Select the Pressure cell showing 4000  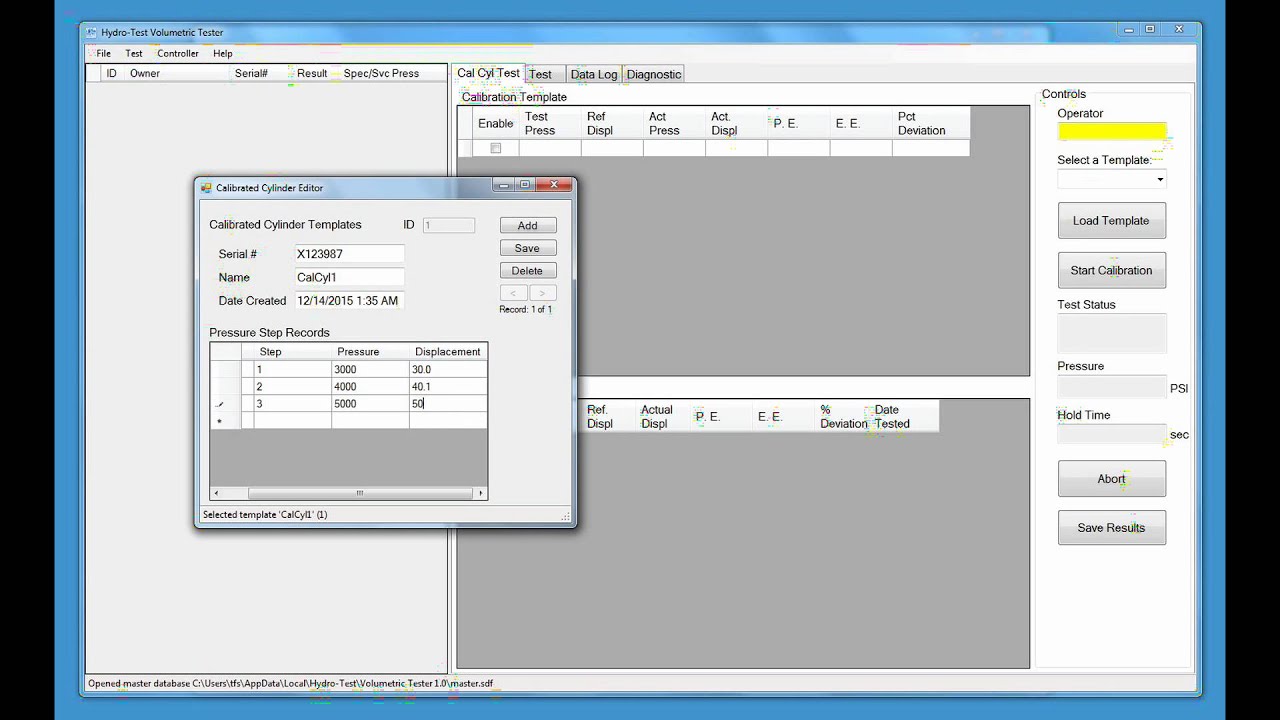tap(370, 386)
